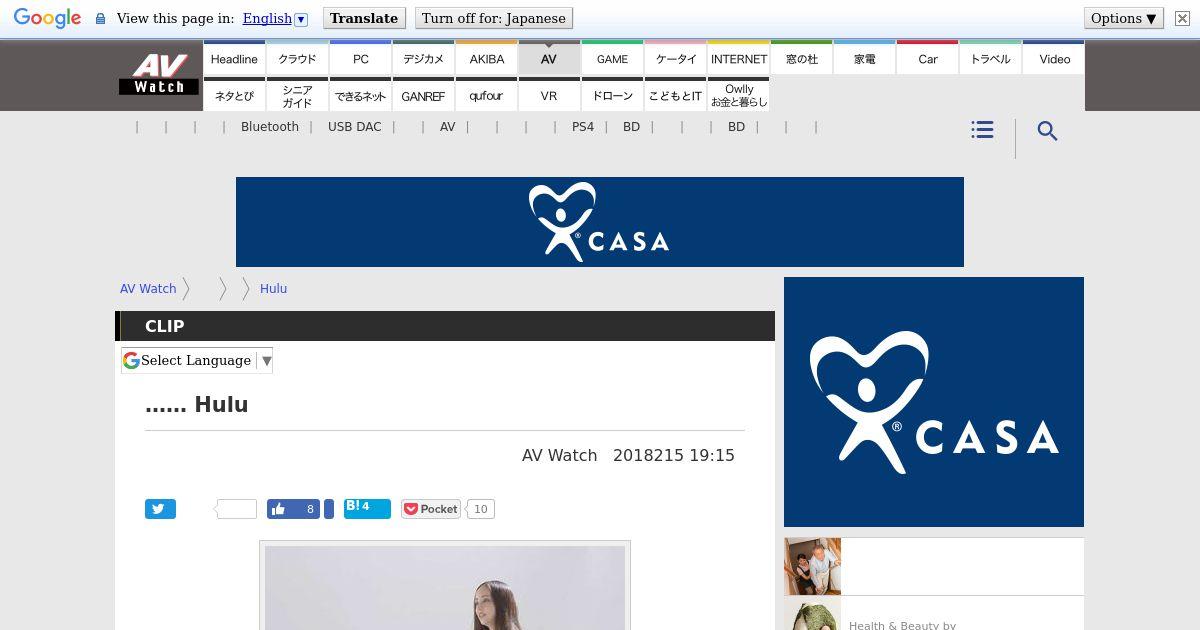Go to the GANREF tab
The image size is (1200, 630).
pyautogui.click(x=423, y=95)
